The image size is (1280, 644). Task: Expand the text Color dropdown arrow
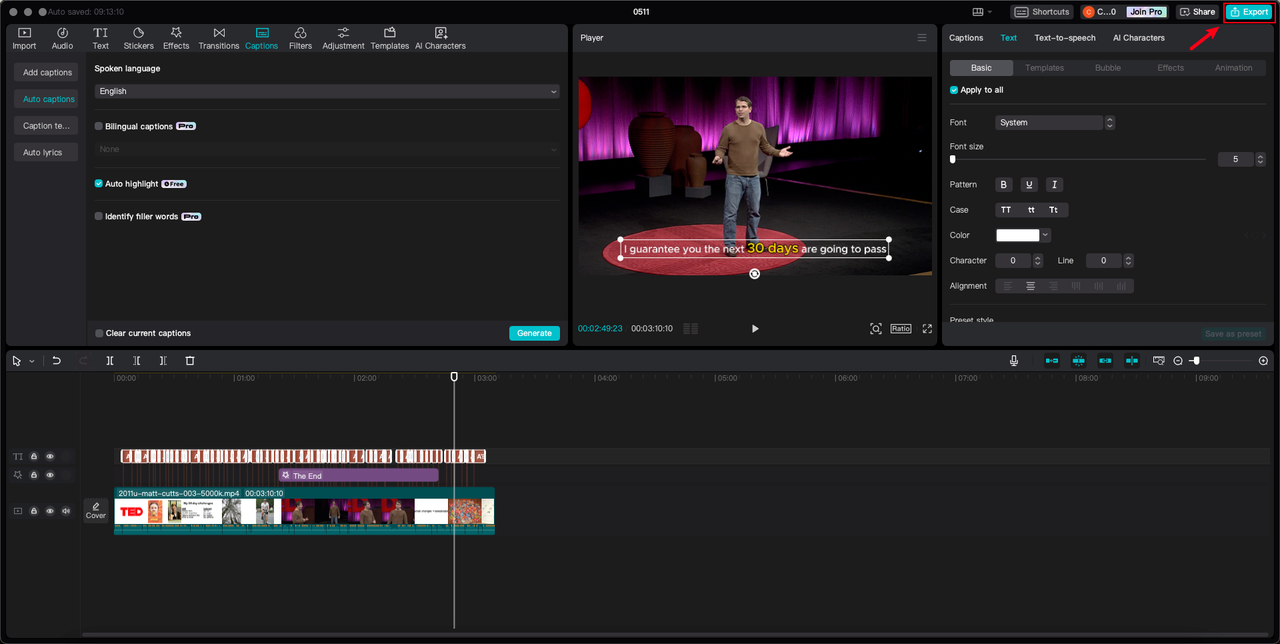pos(1045,235)
